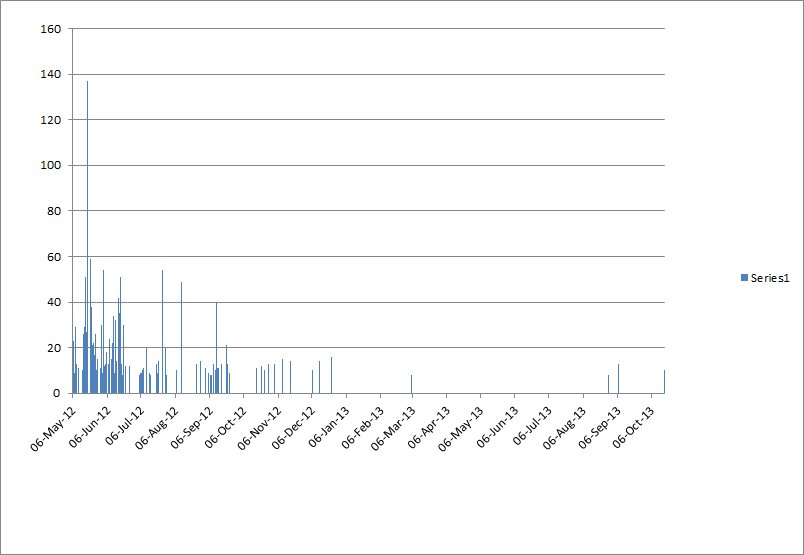Click the 06-Aug-12 date axis label
Image resolution: width=804 pixels, height=555 pixels.
click(157, 428)
